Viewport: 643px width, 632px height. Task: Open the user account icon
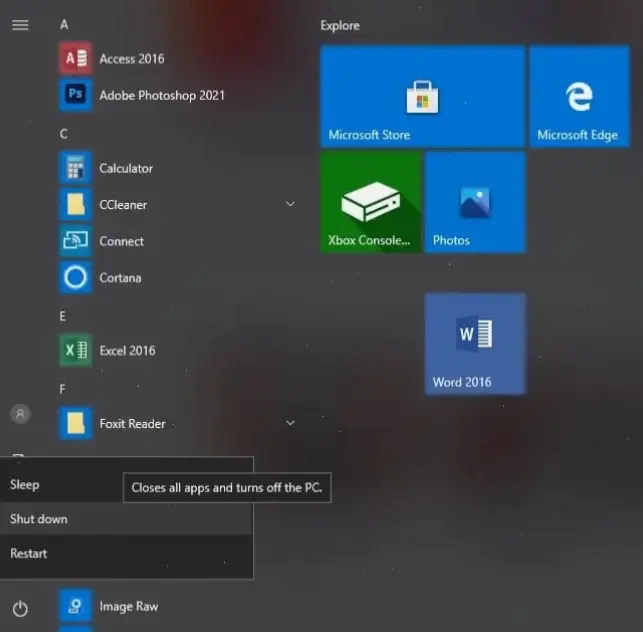click(20, 414)
